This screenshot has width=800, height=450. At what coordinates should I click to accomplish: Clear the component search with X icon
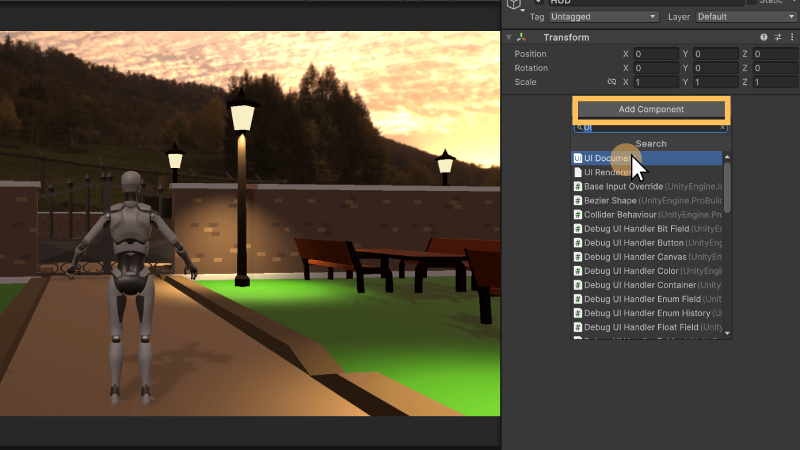[x=723, y=128]
